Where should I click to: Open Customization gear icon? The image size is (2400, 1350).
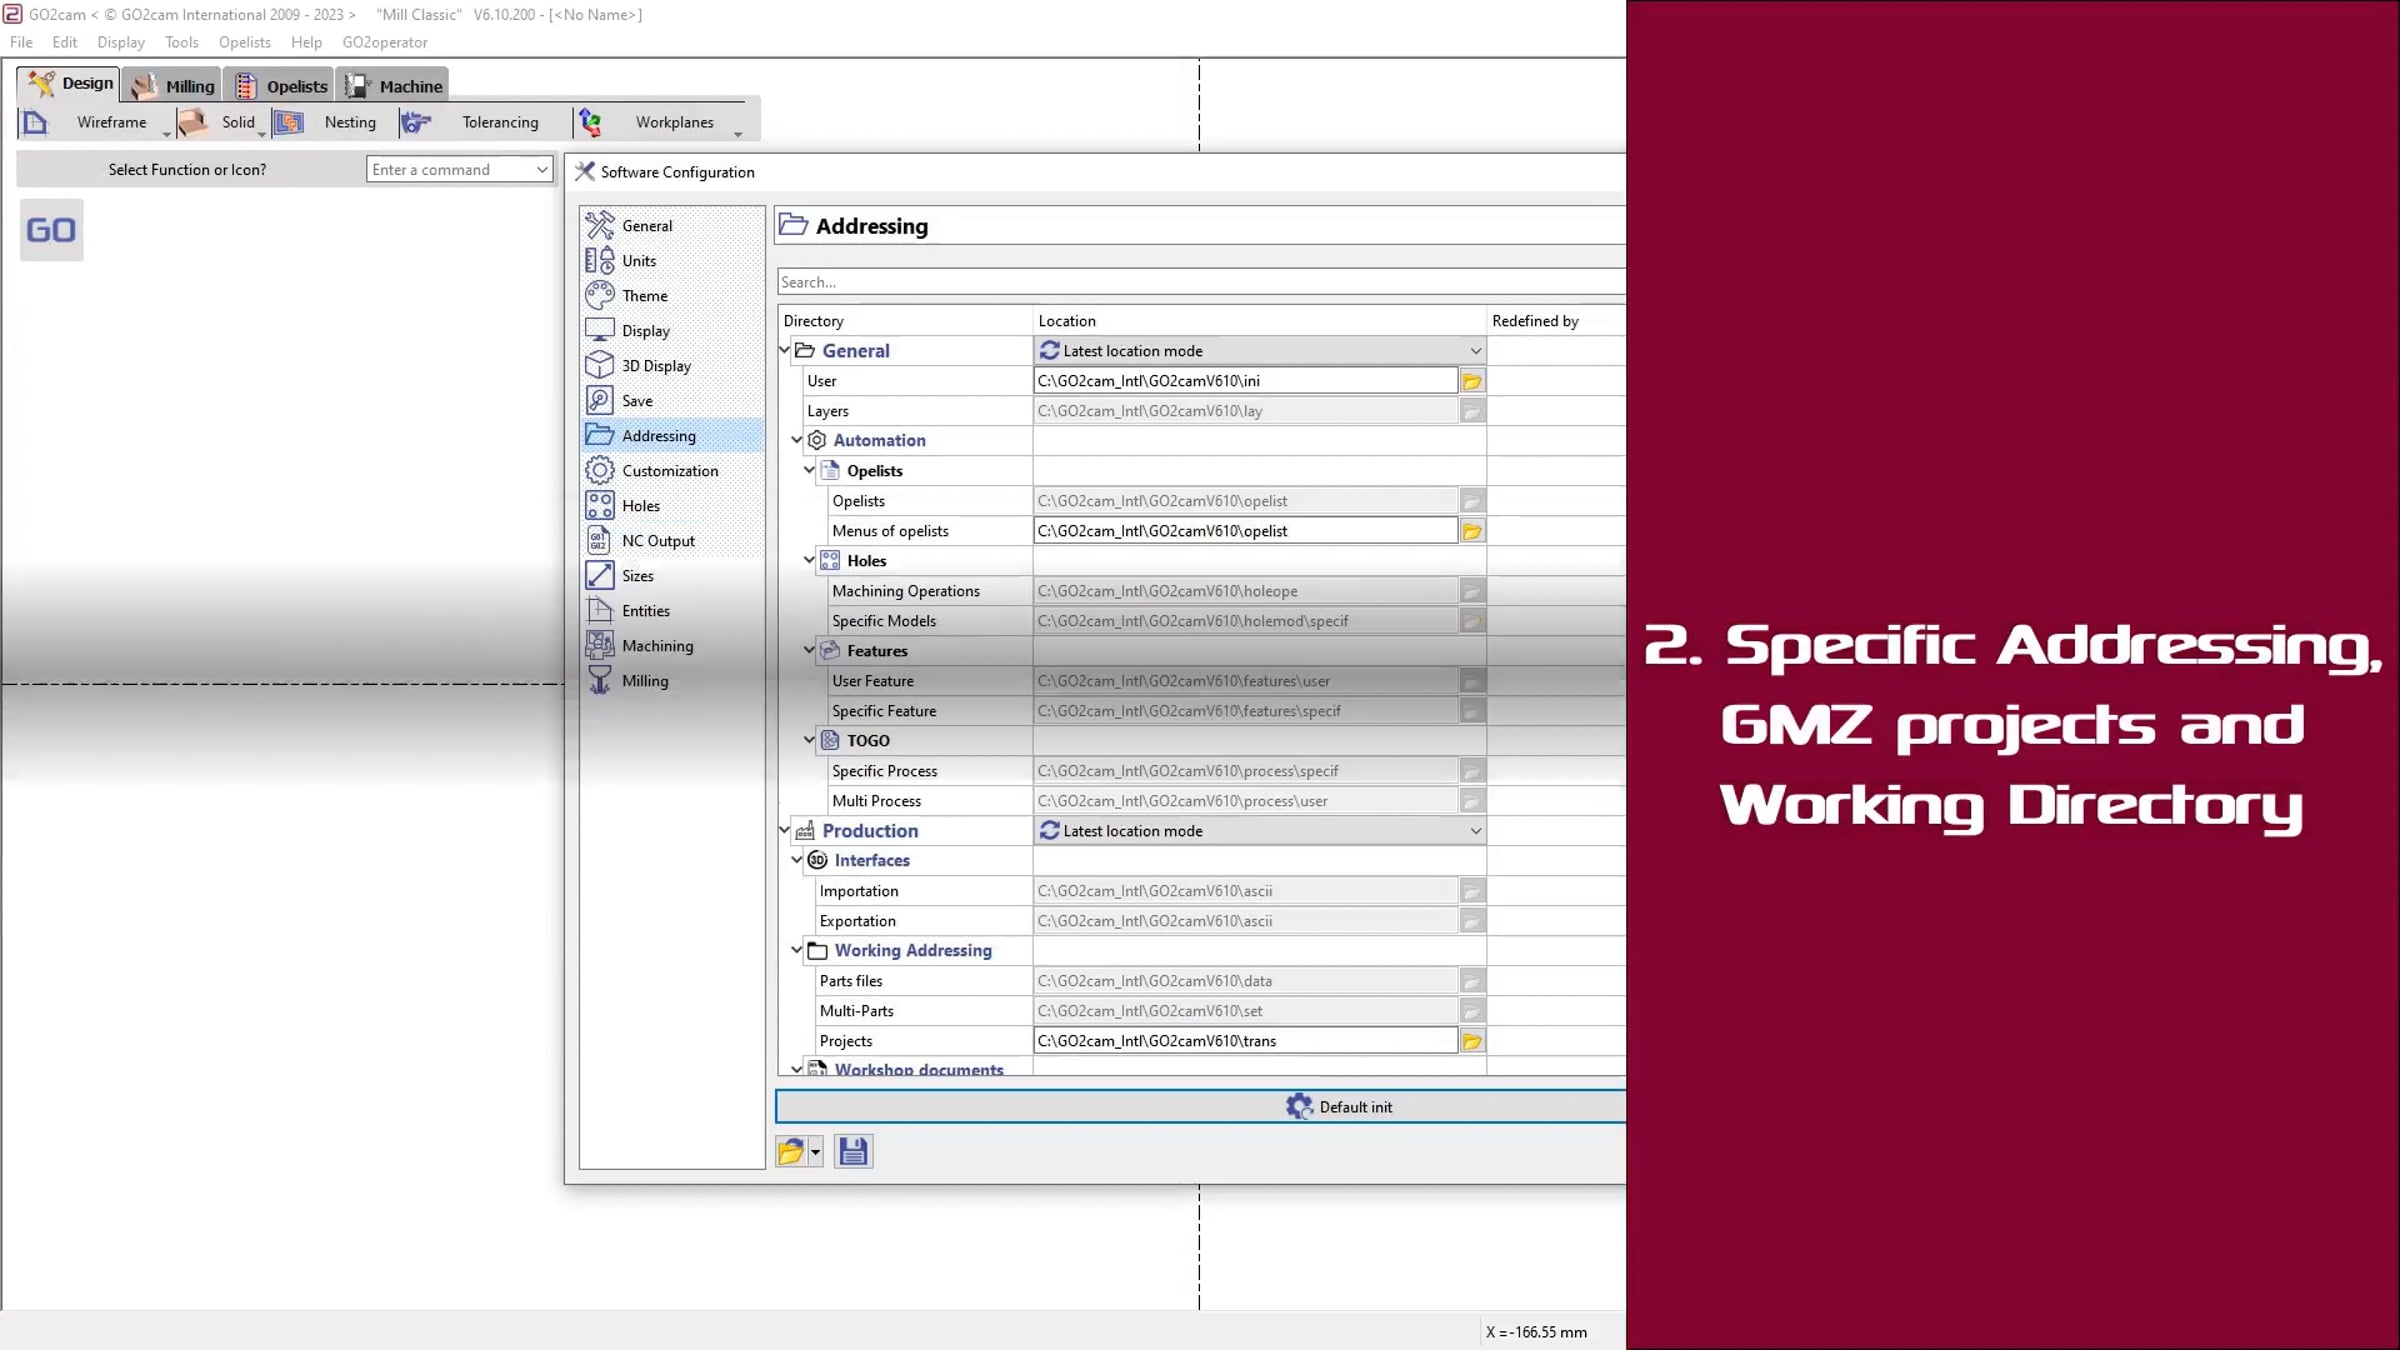click(x=600, y=471)
